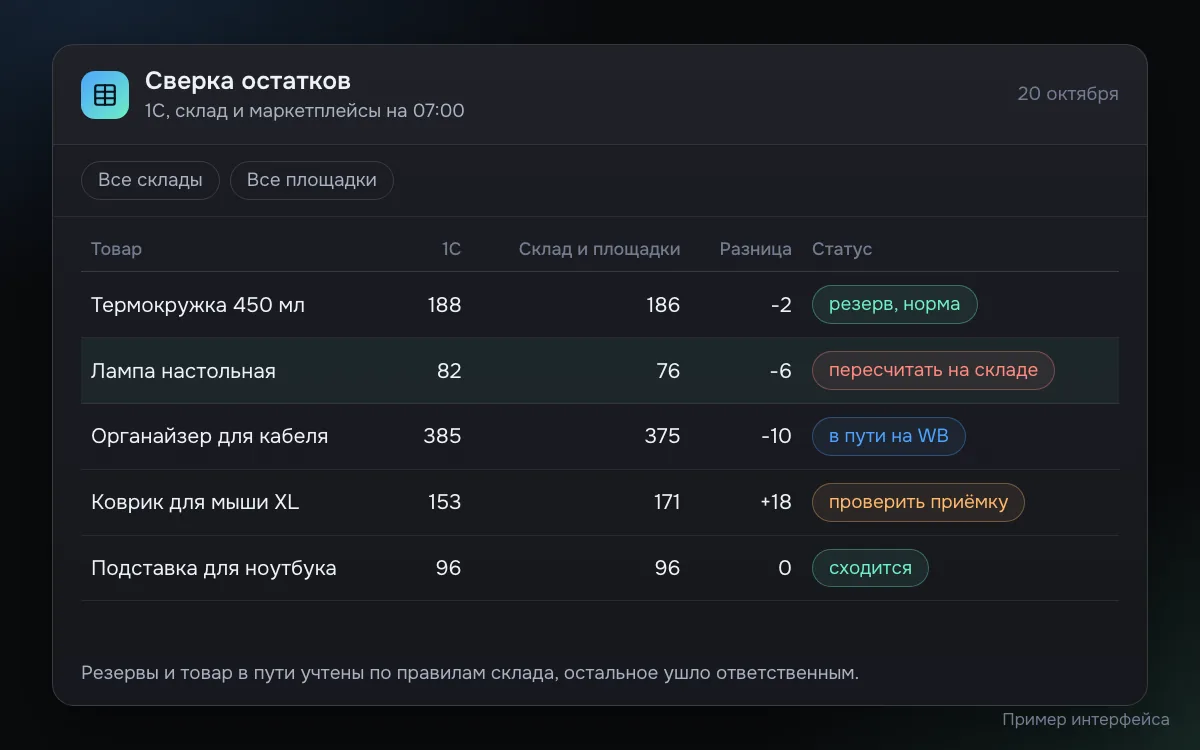Click the warehouse value 375
Screen dimensions: 1200x750
coord(662,437)
